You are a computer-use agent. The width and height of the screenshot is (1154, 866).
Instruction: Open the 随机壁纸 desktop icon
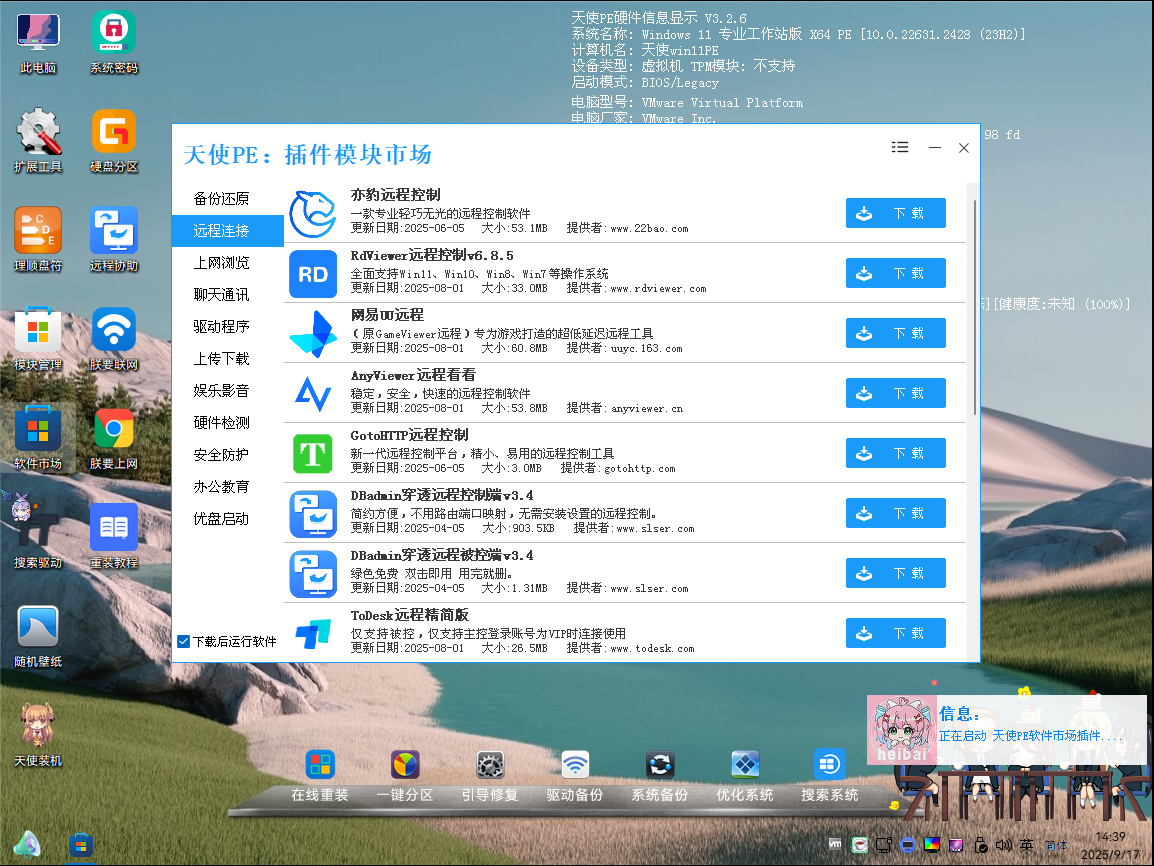(x=38, y=636)
